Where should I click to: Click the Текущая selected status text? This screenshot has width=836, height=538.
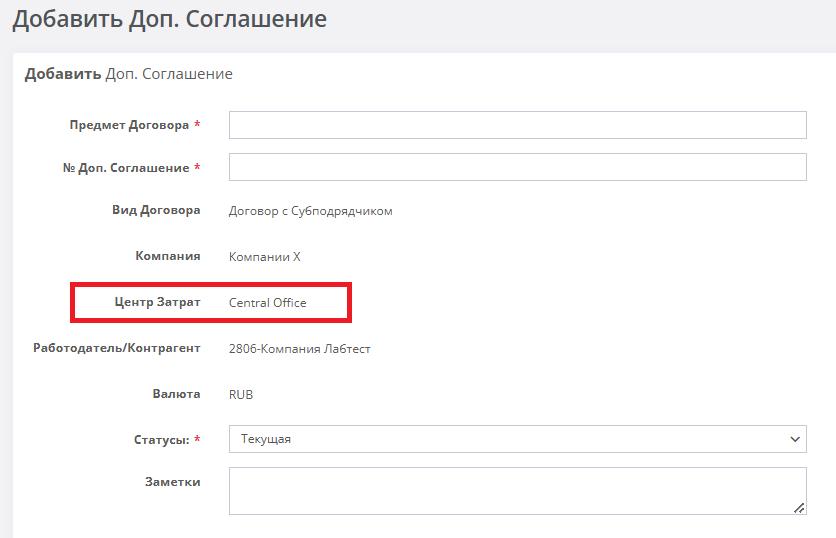click(266, 439)
